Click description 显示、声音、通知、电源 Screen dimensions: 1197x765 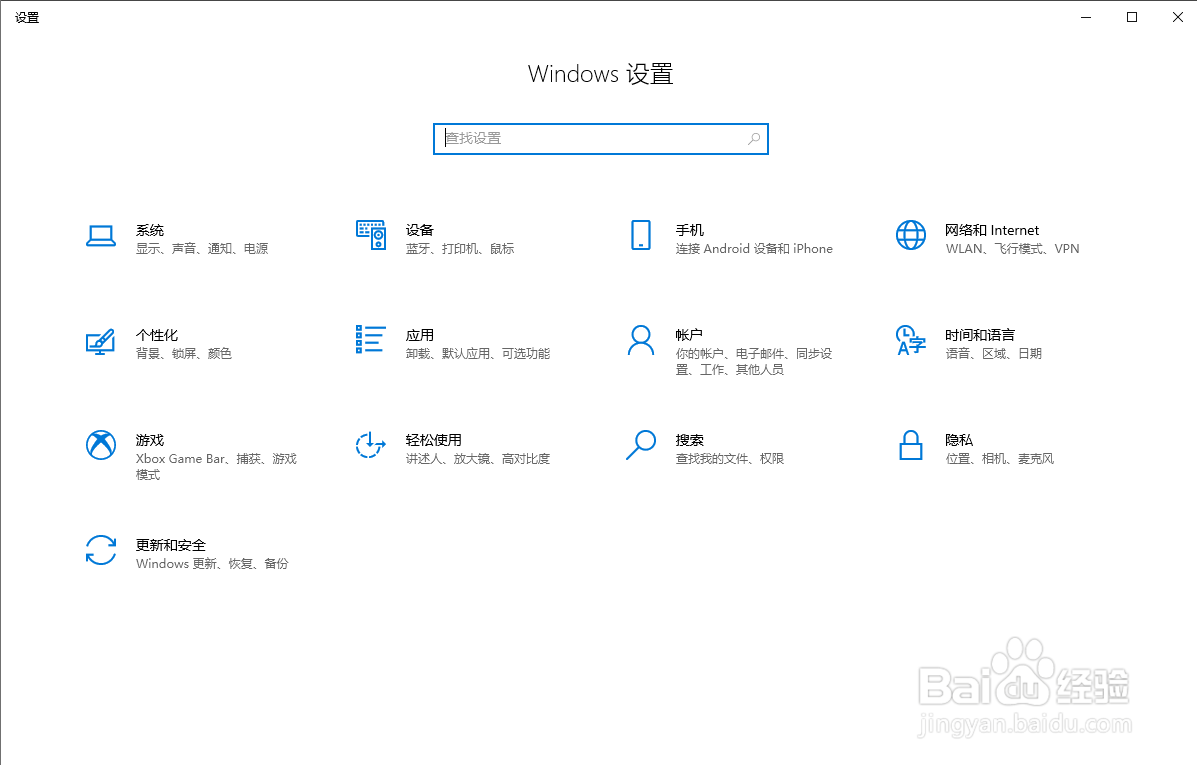(202, 249)
